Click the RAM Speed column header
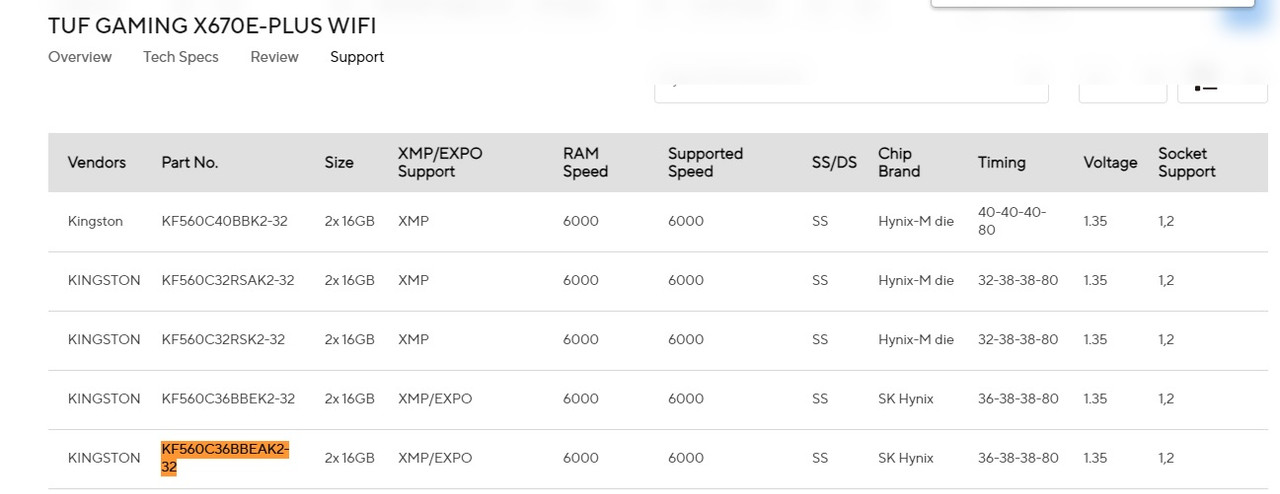 point(585,162)
